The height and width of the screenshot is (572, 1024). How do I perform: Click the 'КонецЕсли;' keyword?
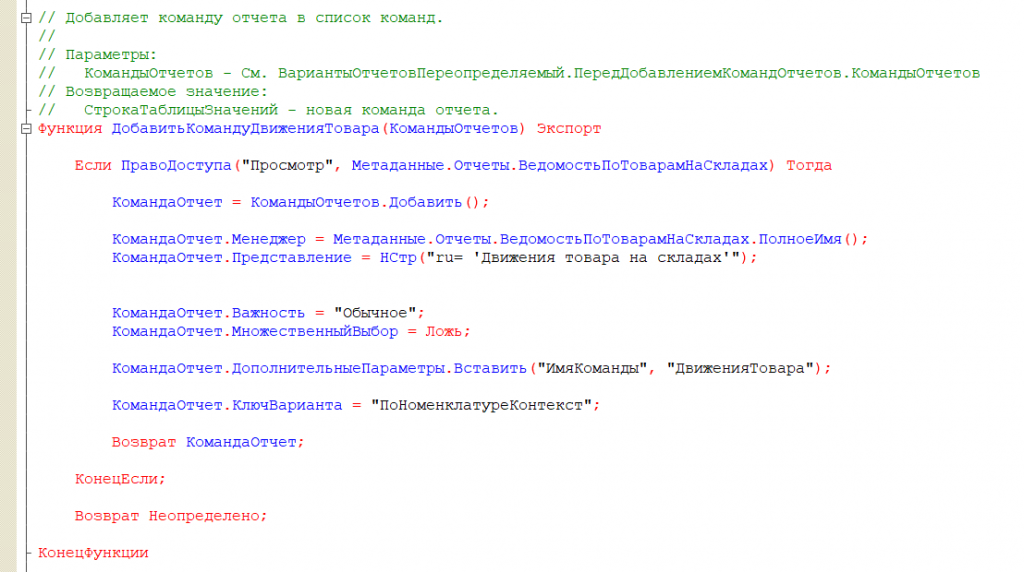[120, 479]
